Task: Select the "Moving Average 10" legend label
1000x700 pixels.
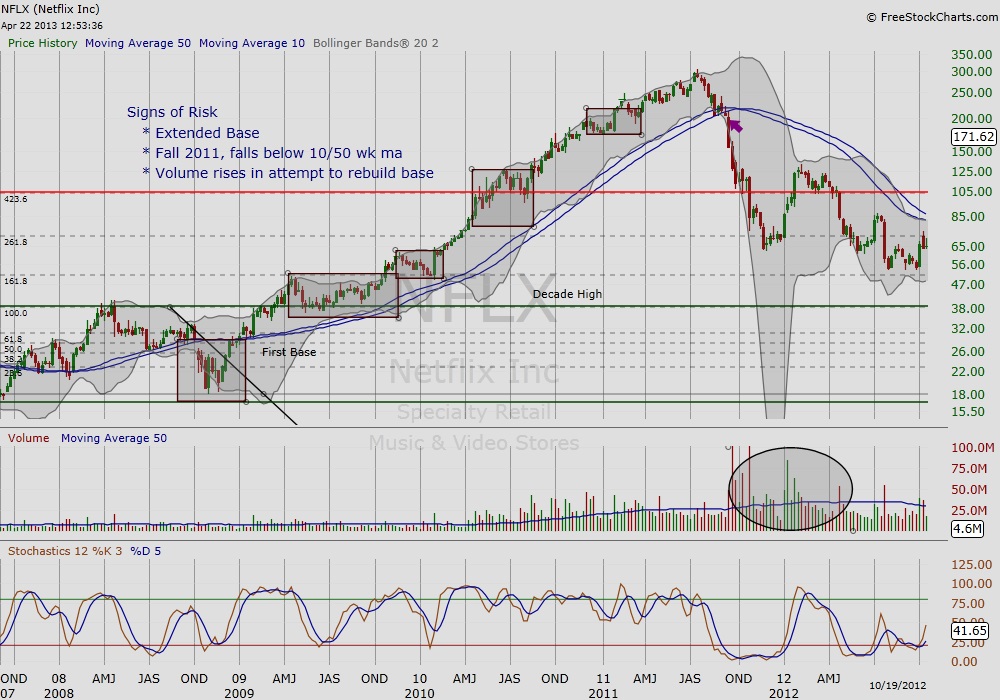Action: pos(252,43)
